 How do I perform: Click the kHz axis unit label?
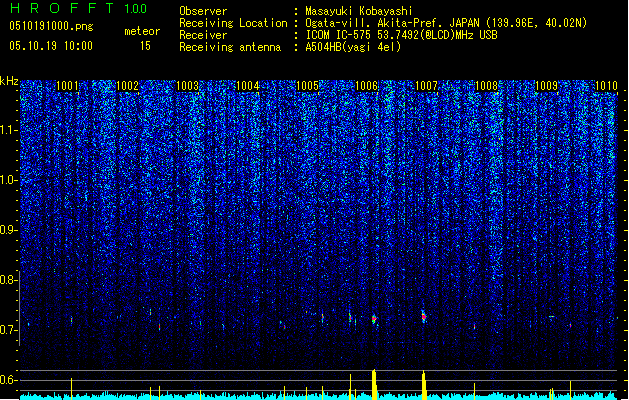click(9, 81)
